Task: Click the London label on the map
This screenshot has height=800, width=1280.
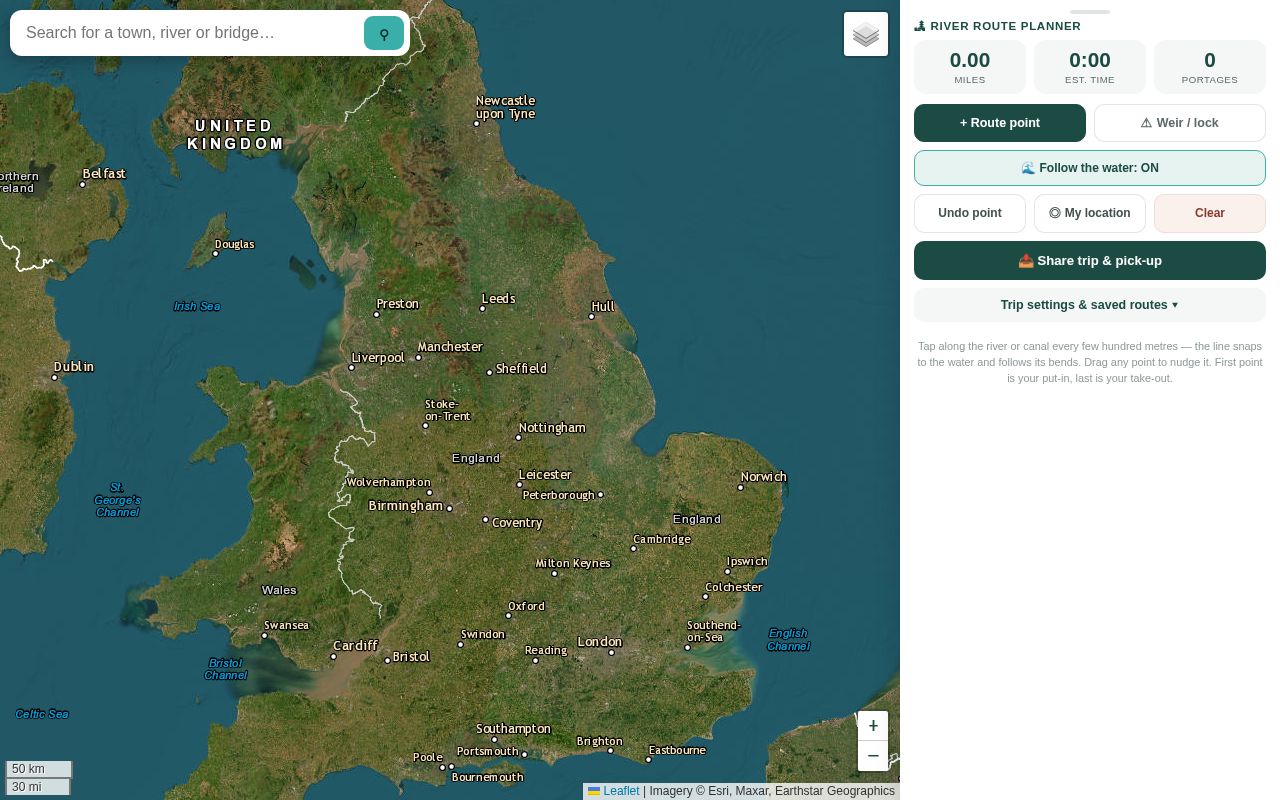Action: pyautogui.click(x=600, y=642)
